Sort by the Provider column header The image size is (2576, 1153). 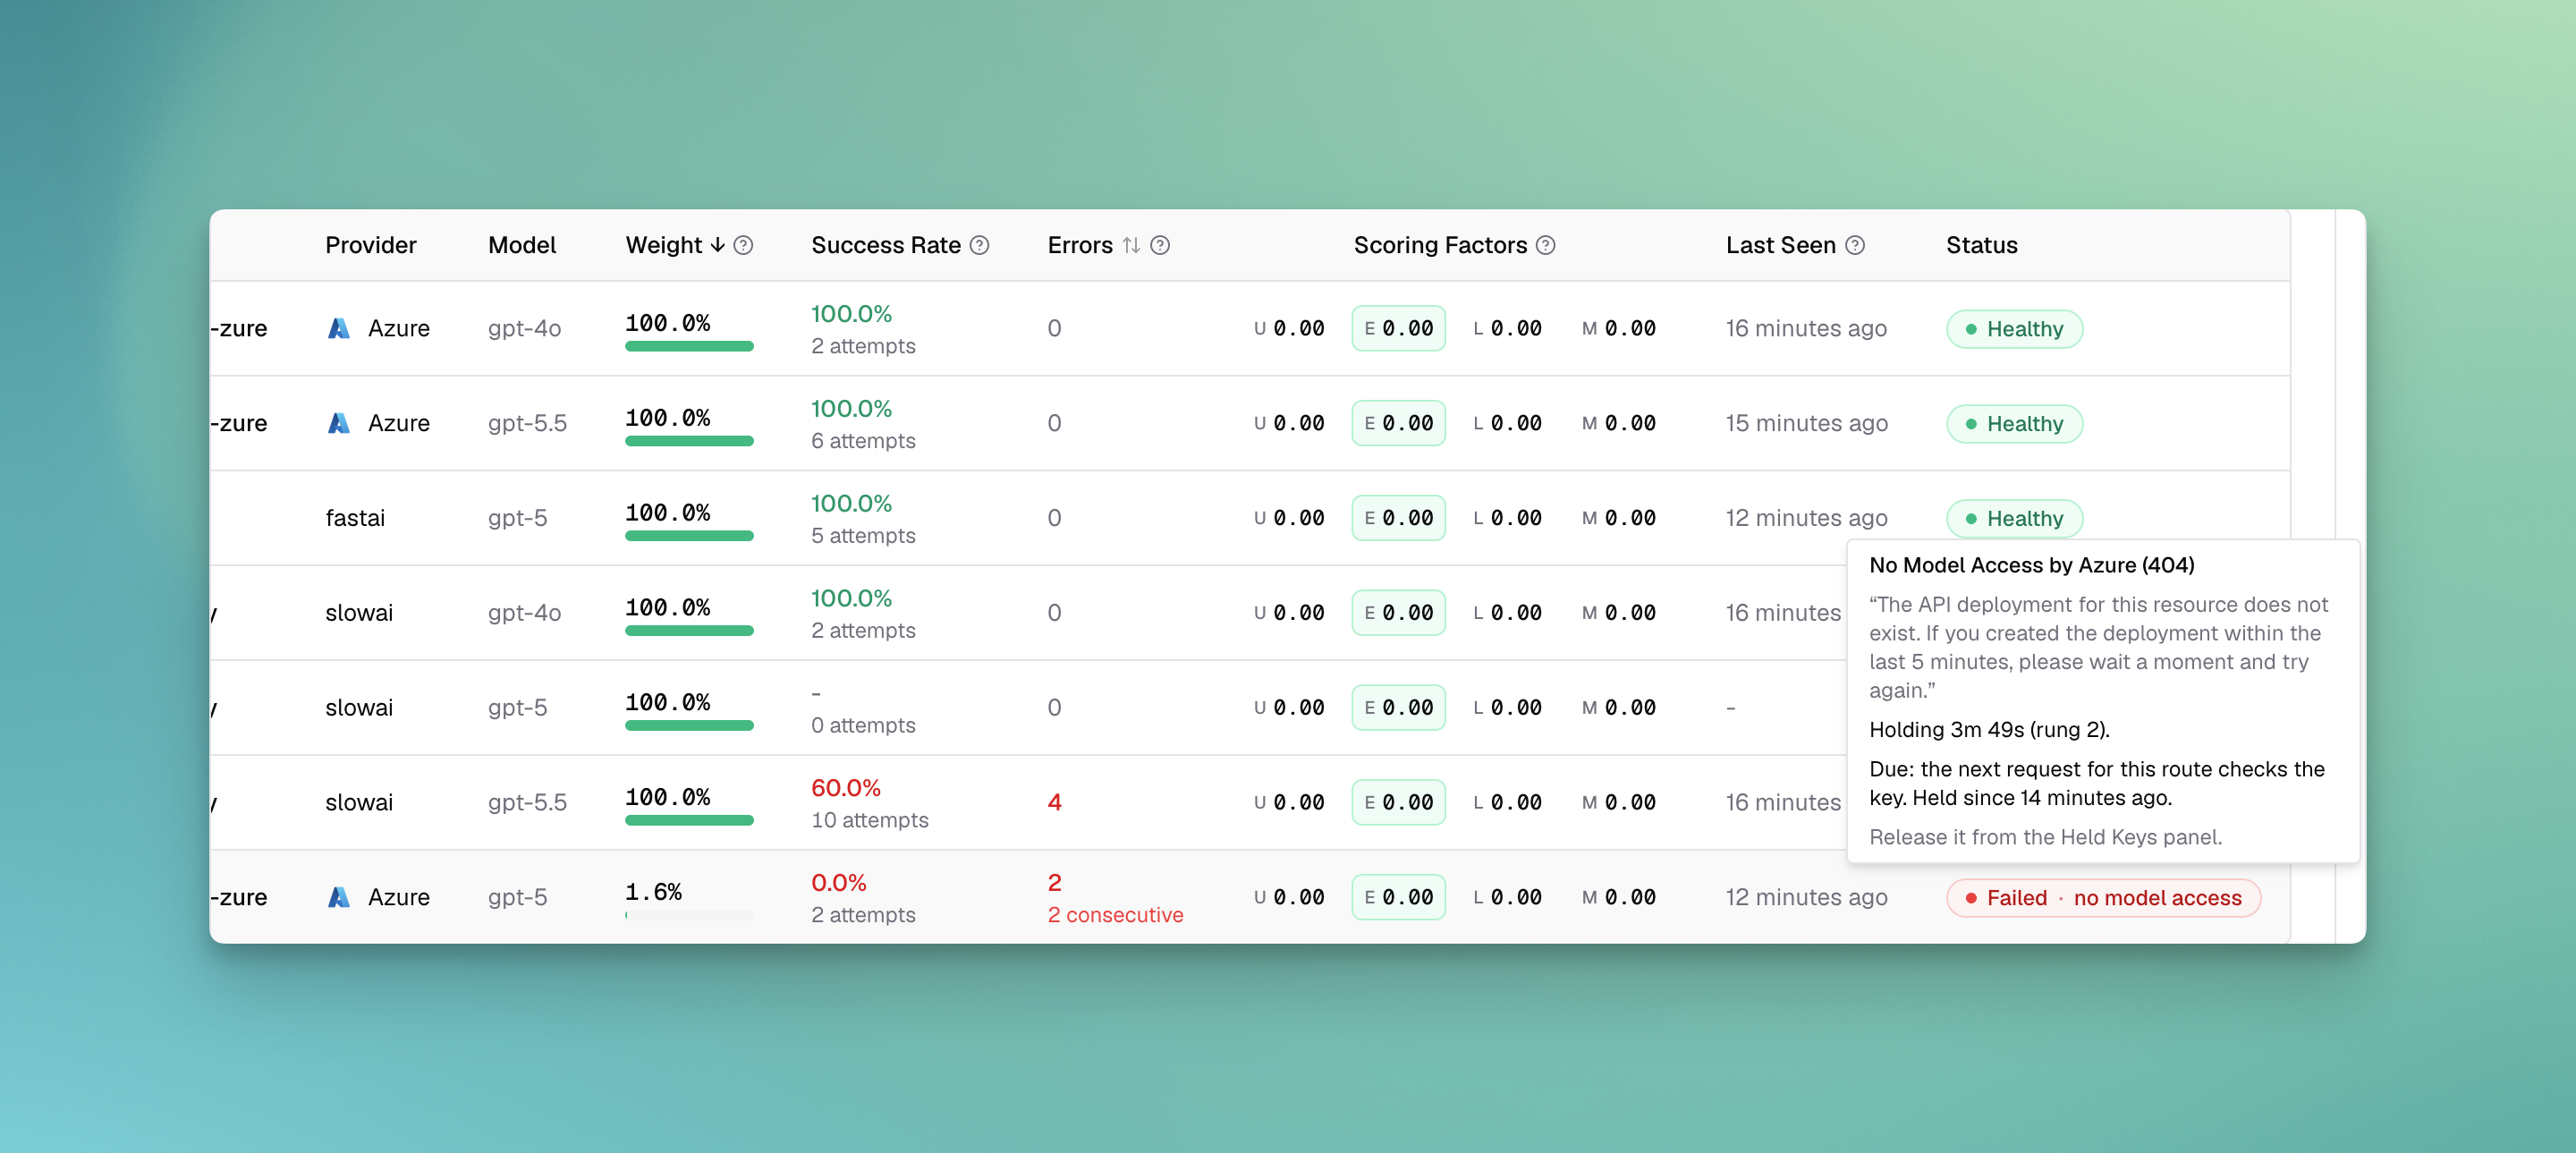tap(371, 245)
